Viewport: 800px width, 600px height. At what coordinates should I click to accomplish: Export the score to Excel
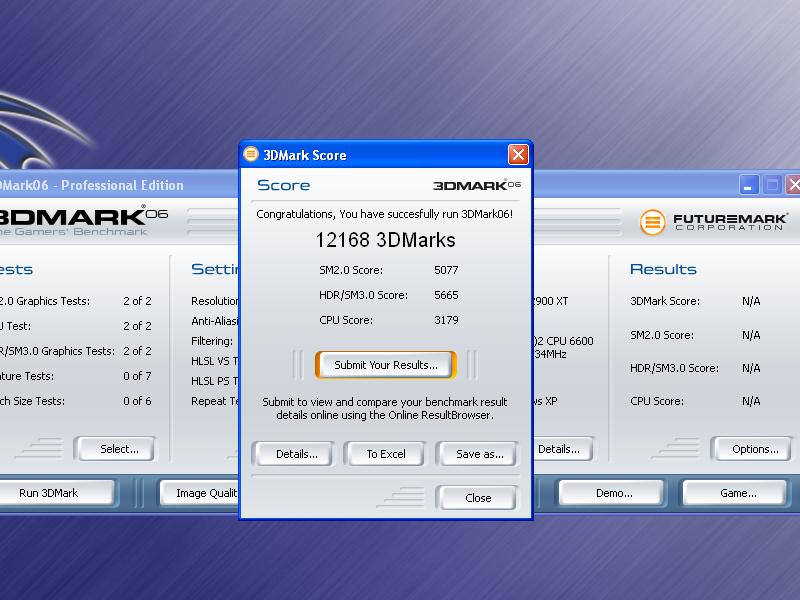point(386,454)
